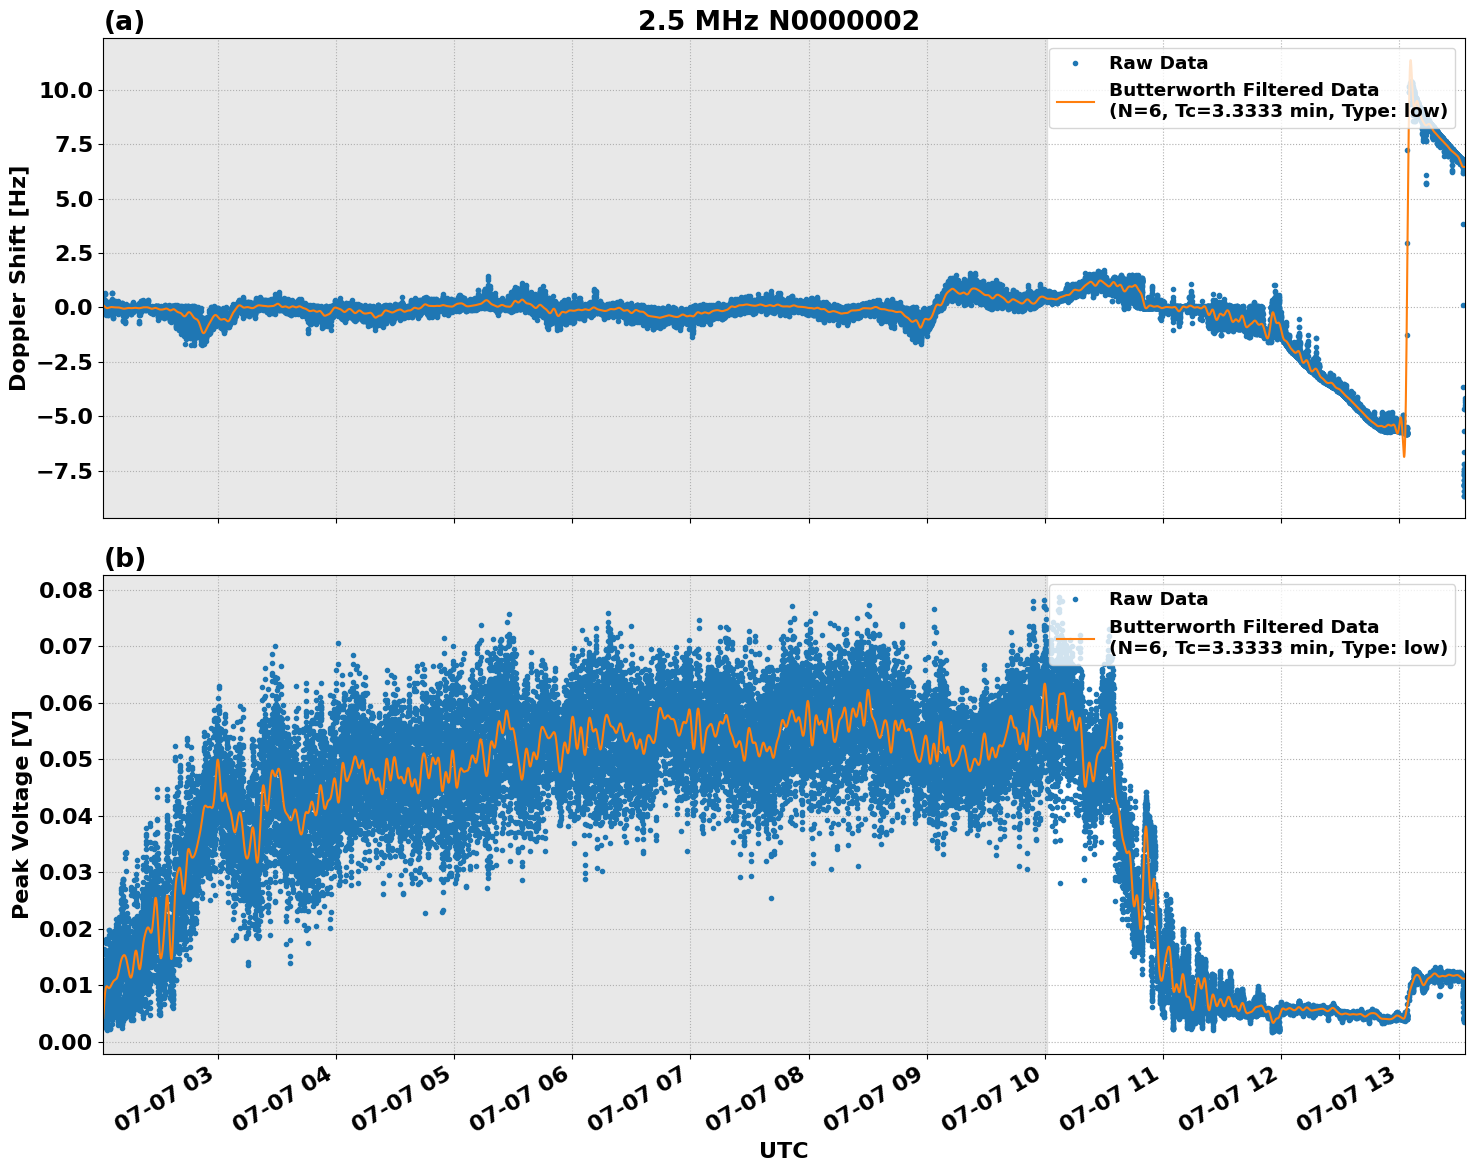Click "Raw Data" in the Peak Voltage legend
This screenshot has width=1474, height=1172.
(x=1158, y=599)
